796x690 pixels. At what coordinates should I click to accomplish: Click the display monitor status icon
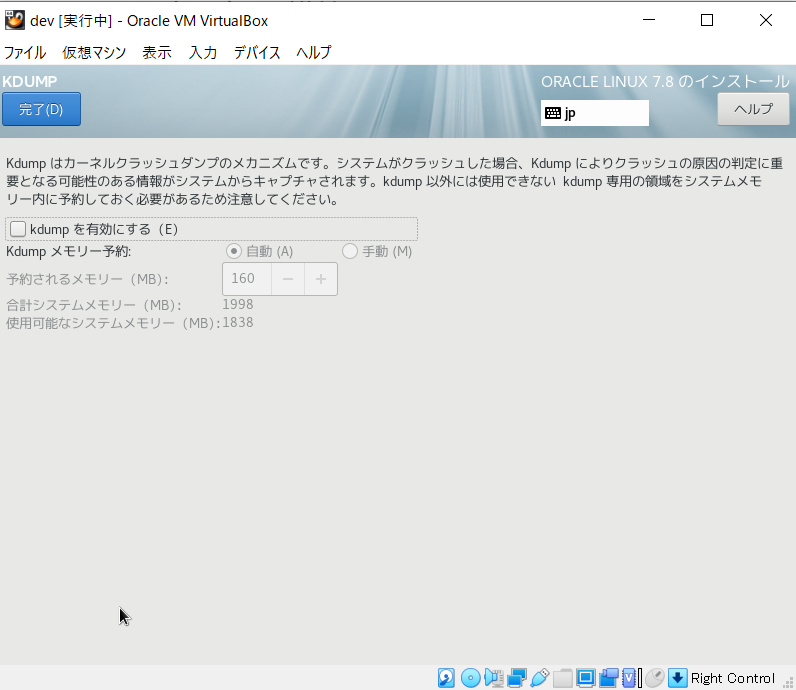click(x=585, y=678)
